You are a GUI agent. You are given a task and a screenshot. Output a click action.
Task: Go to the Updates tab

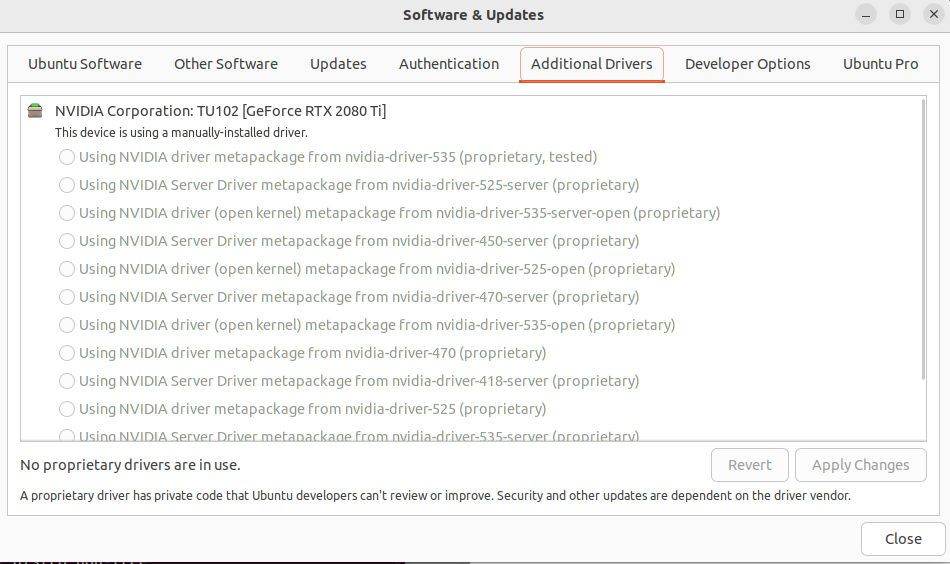pos(338,64)
